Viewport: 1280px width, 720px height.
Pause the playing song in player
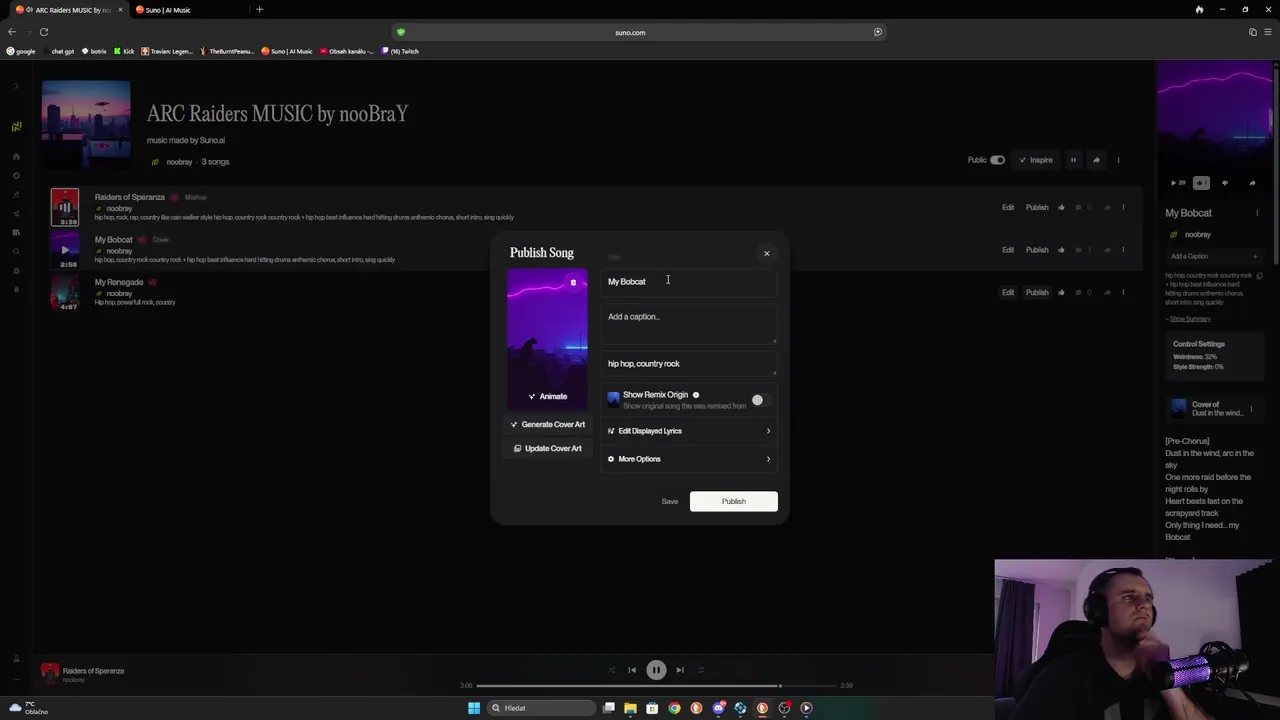coord(656,670)
